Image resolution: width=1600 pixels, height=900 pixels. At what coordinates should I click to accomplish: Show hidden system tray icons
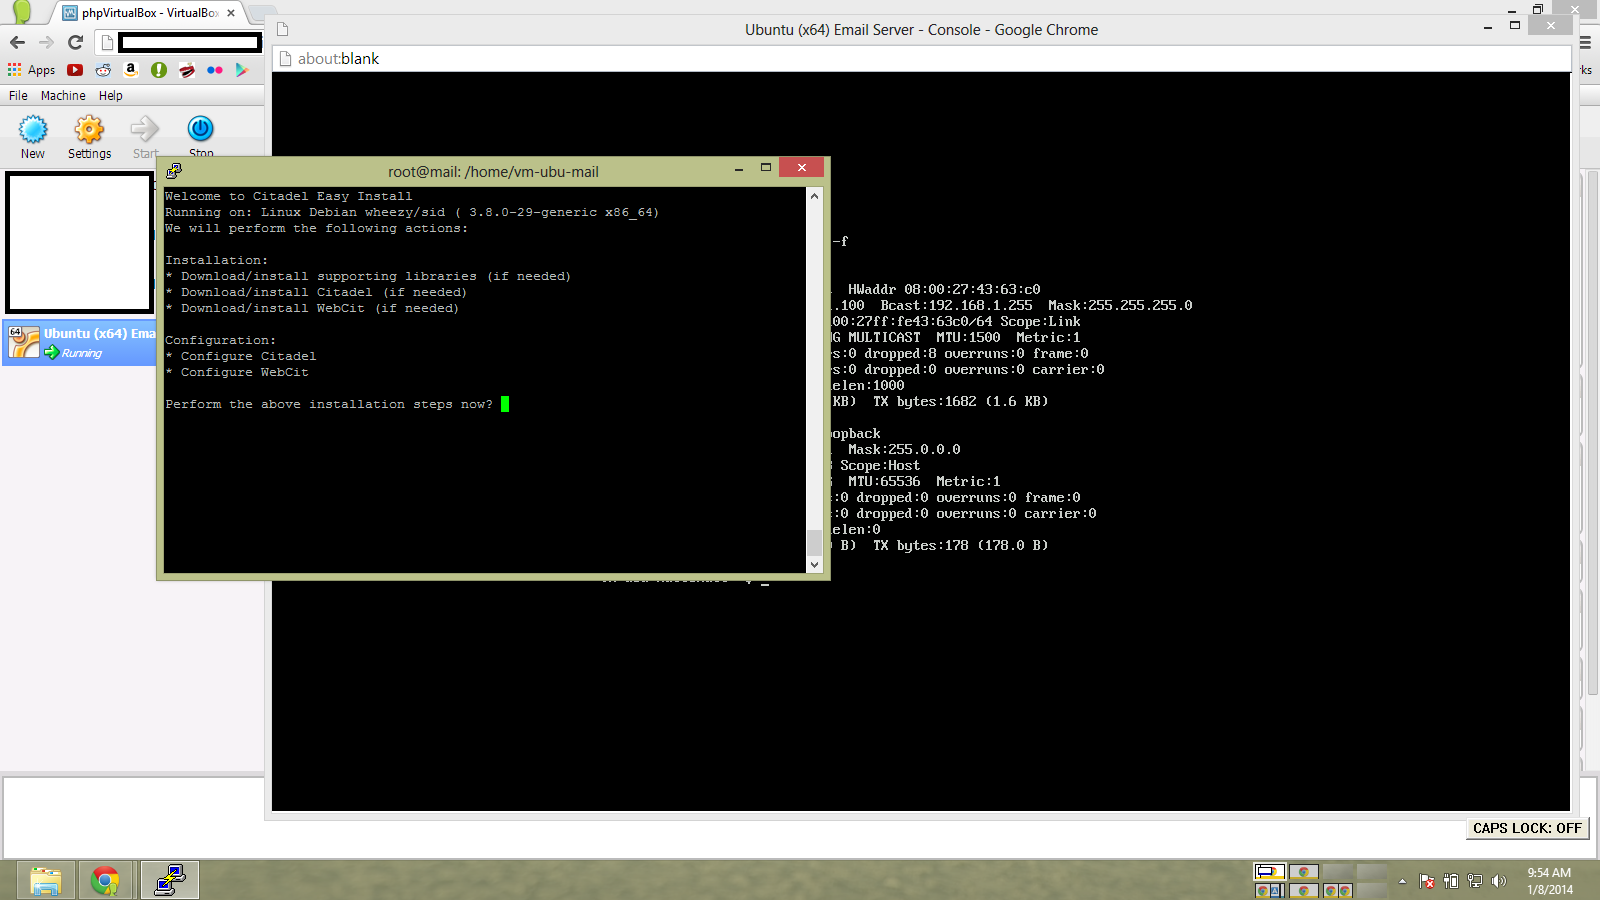coord(1402,881)
